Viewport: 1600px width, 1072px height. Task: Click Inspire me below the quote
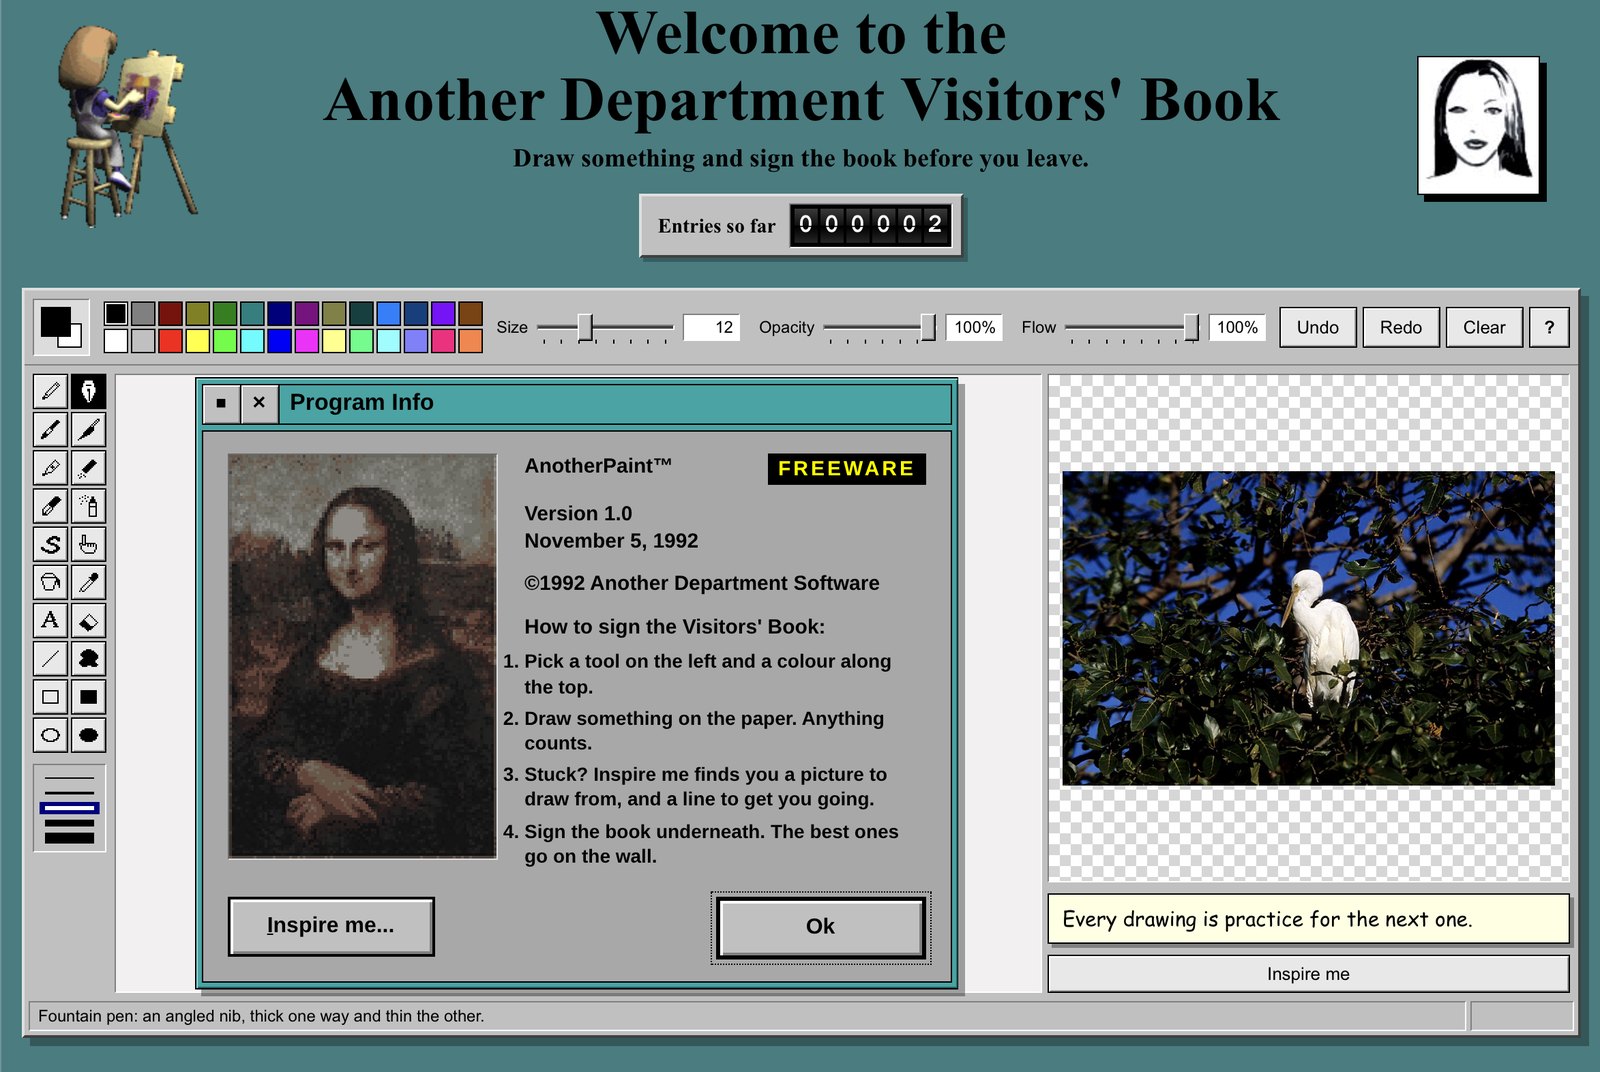pos(1308,974)
